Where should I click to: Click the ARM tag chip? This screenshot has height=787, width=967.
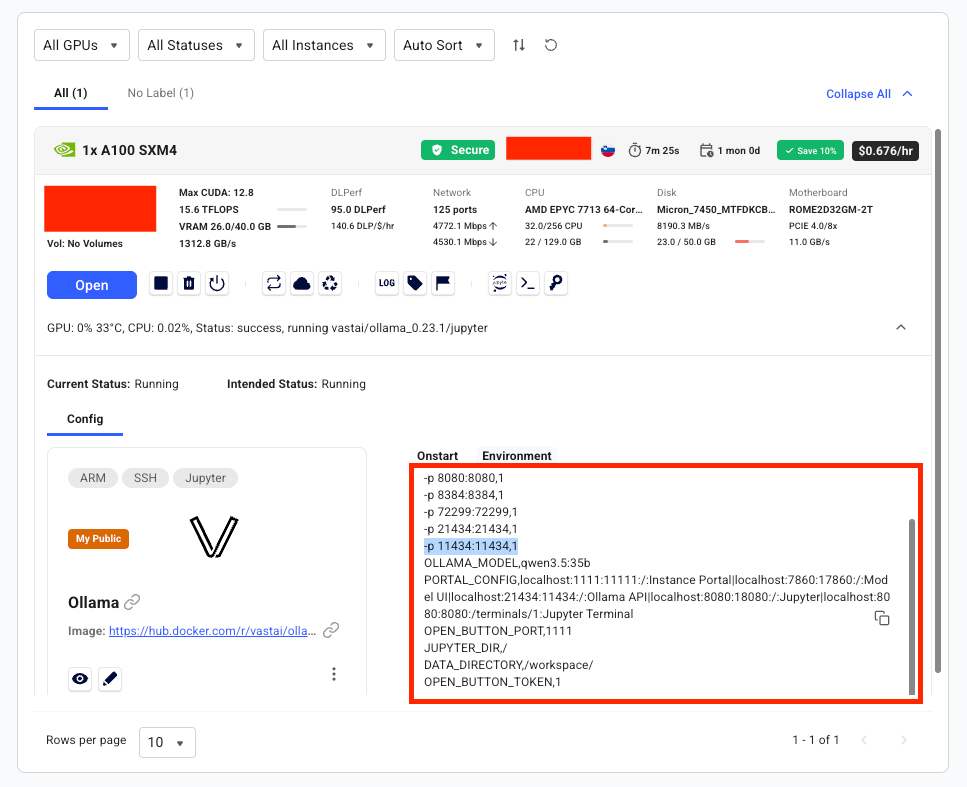coord(93,478)
